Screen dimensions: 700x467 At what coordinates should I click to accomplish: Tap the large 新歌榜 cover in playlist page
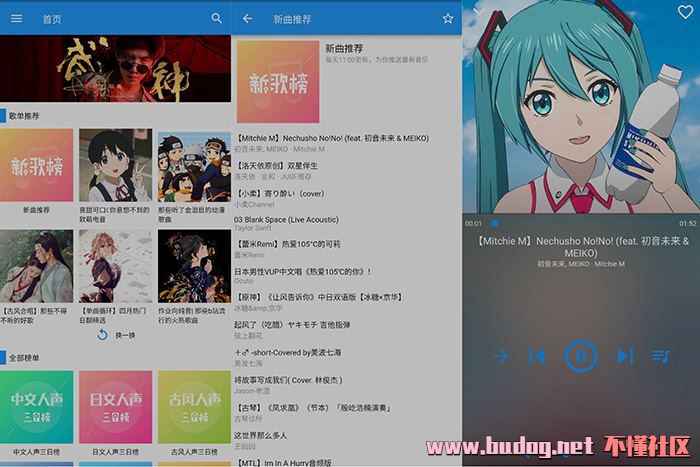pyautogui.click(x=278, y=82)
